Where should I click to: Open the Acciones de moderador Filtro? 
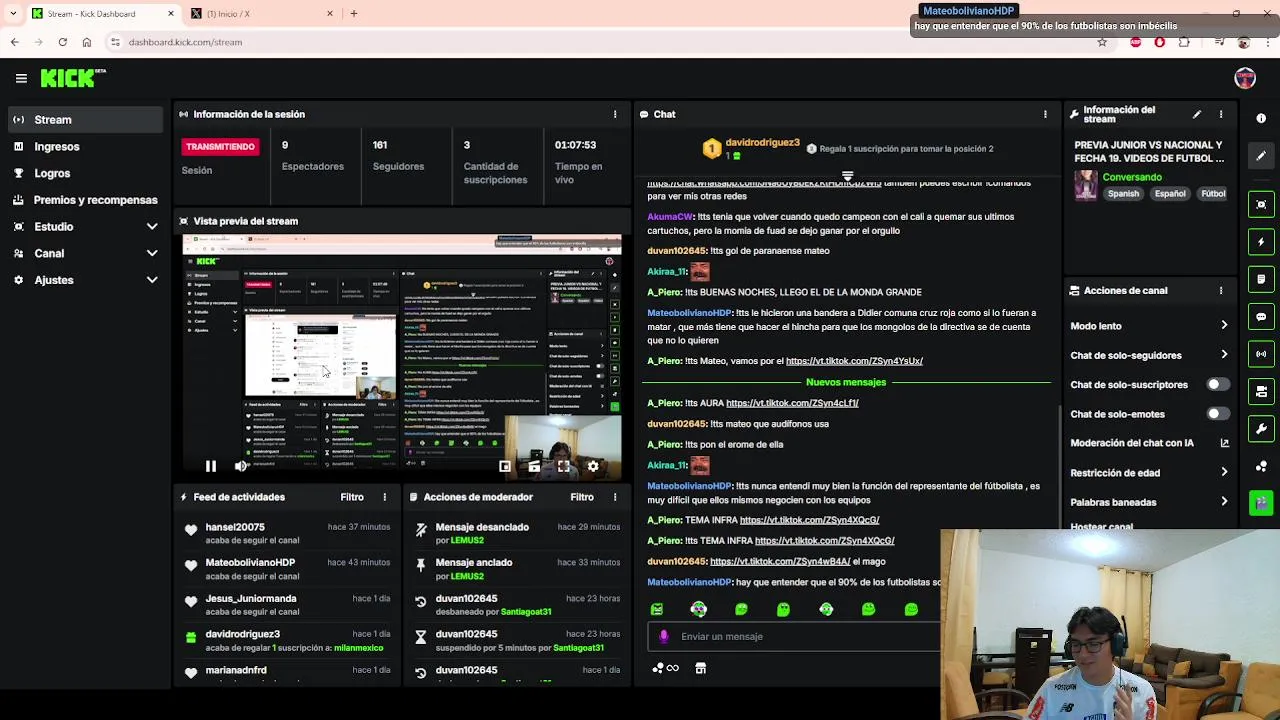click(582, 497)
